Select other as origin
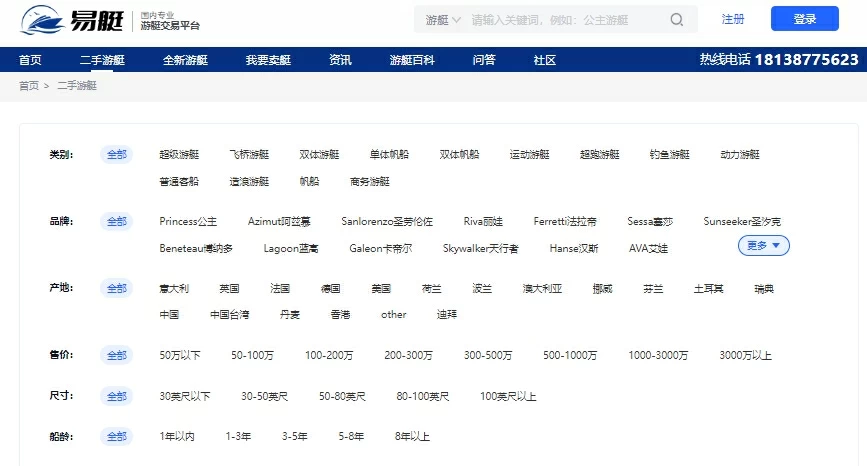The image size is (867, 466). click(394, 315)
